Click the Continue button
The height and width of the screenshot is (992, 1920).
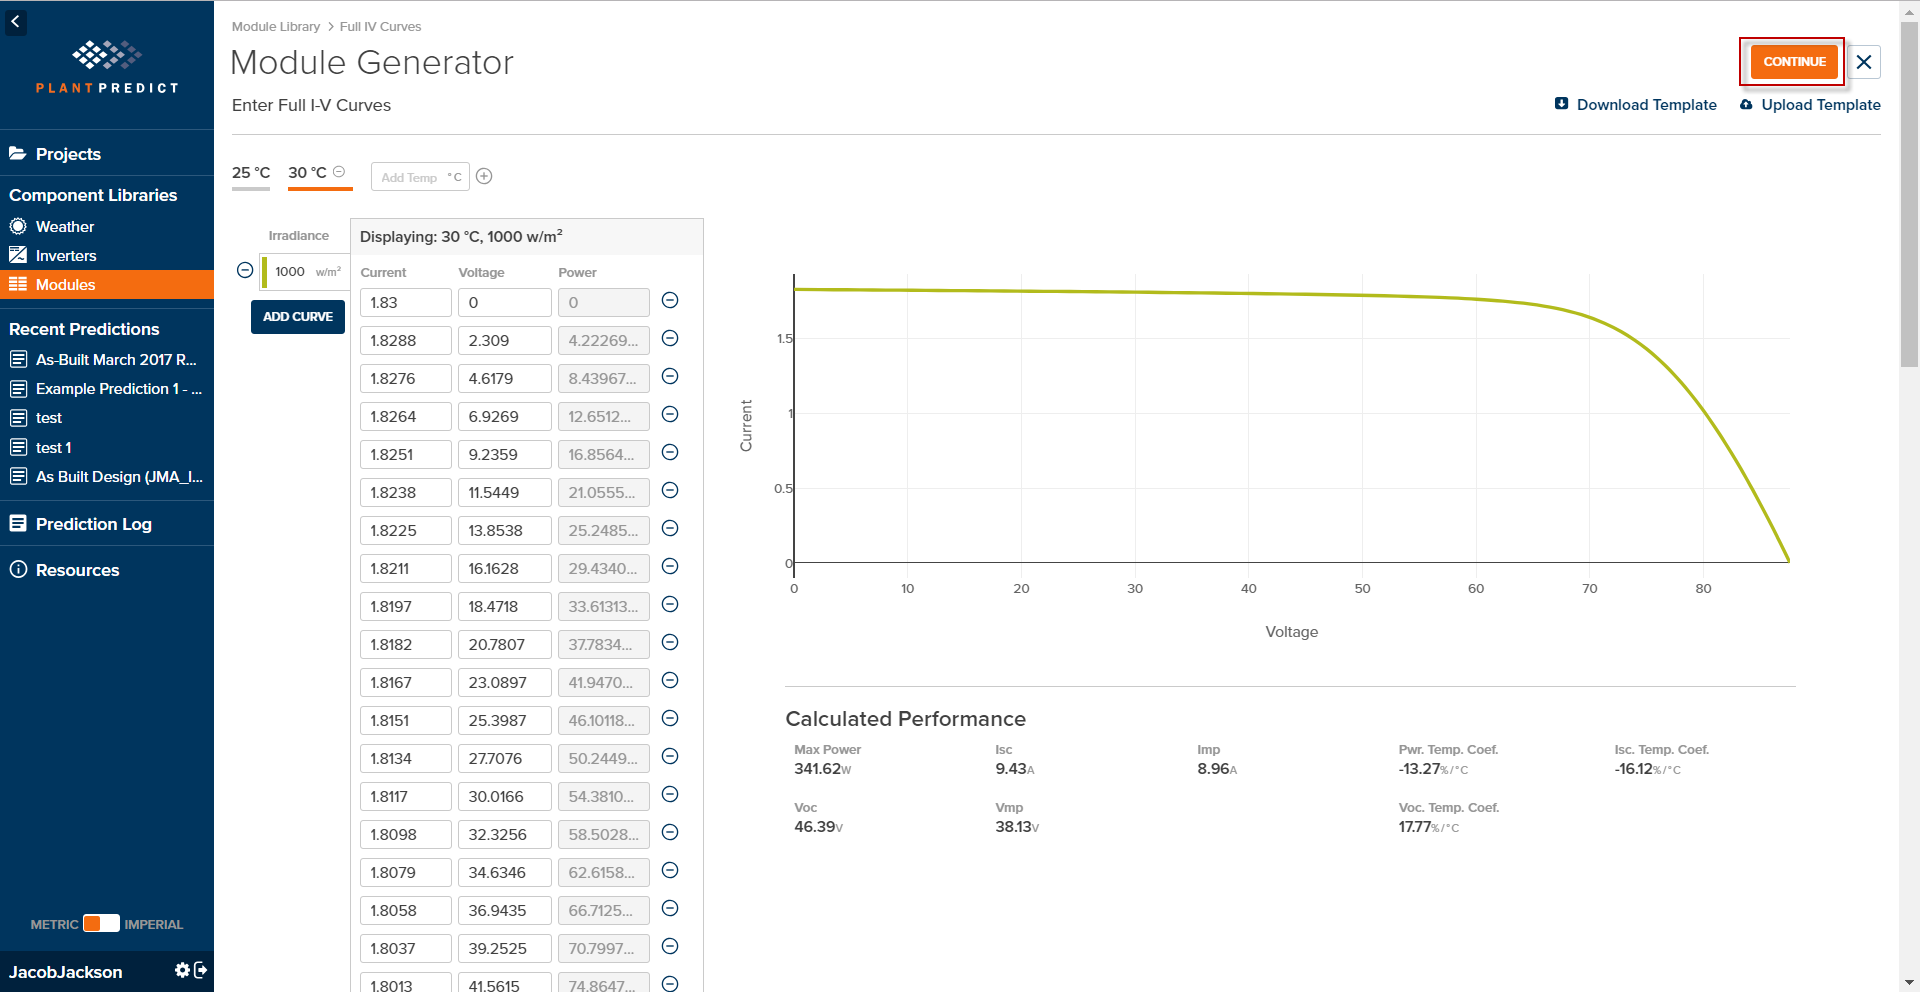click(x=1794, y=62)
